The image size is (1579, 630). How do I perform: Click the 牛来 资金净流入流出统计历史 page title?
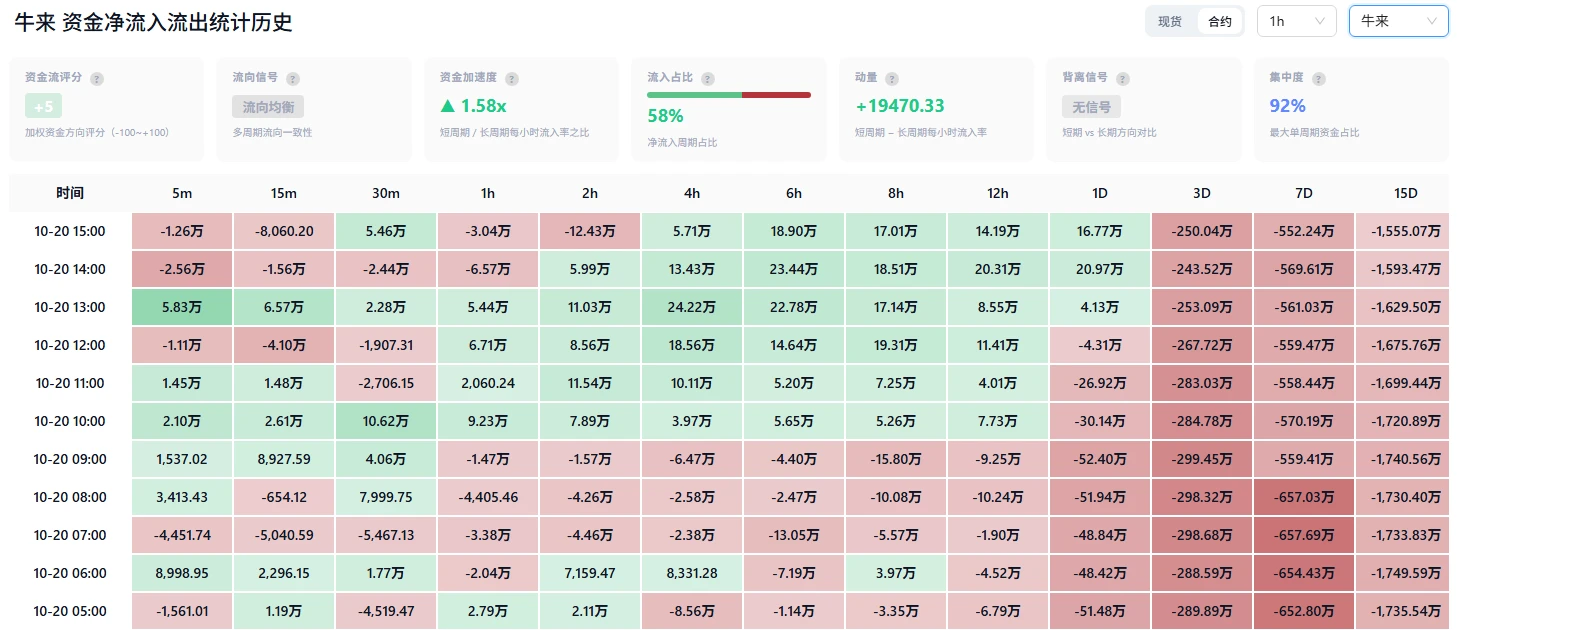pos(153,22)
